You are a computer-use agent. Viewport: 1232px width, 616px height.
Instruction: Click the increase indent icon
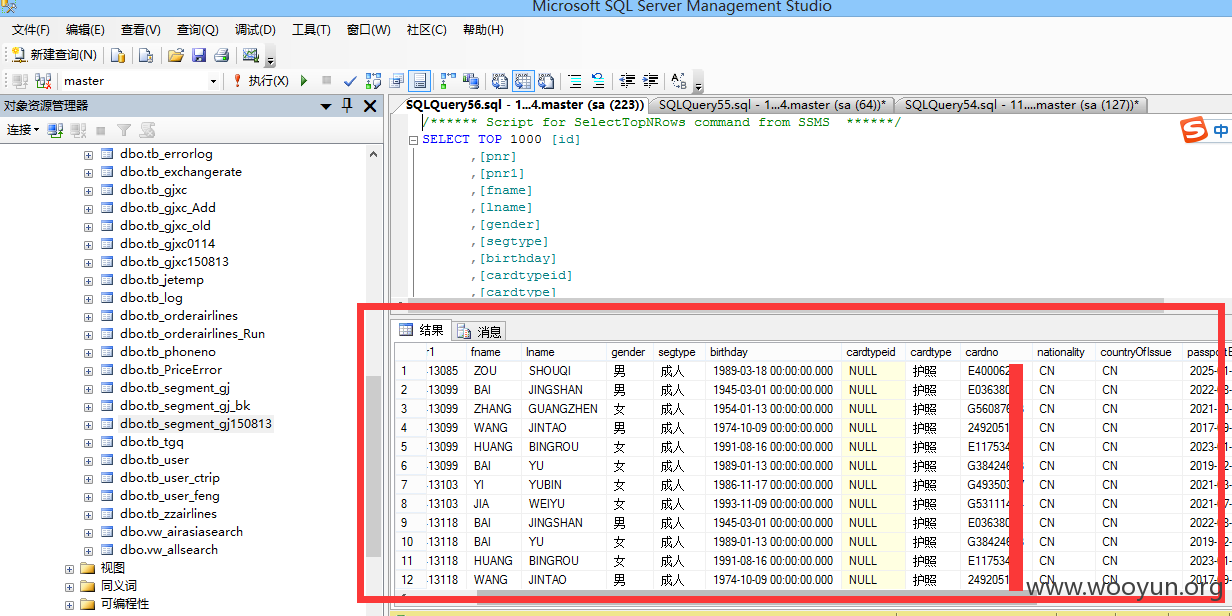[x=650, y=81]
